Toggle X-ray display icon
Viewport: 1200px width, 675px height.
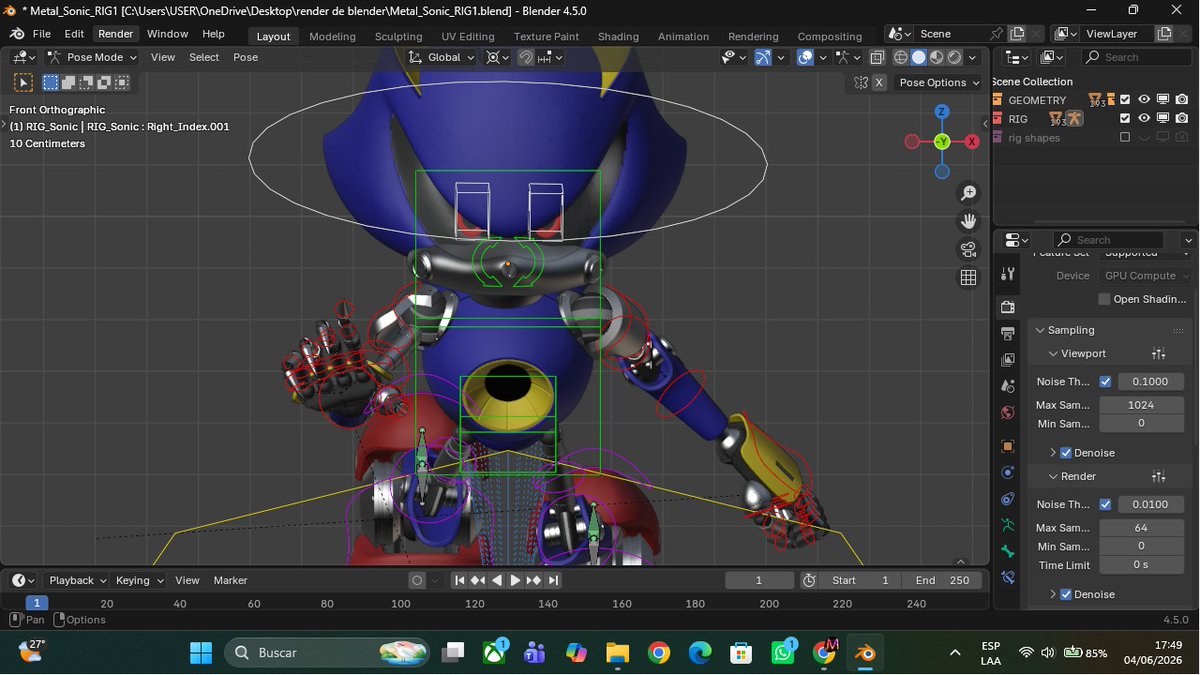(x=877, y=57)
